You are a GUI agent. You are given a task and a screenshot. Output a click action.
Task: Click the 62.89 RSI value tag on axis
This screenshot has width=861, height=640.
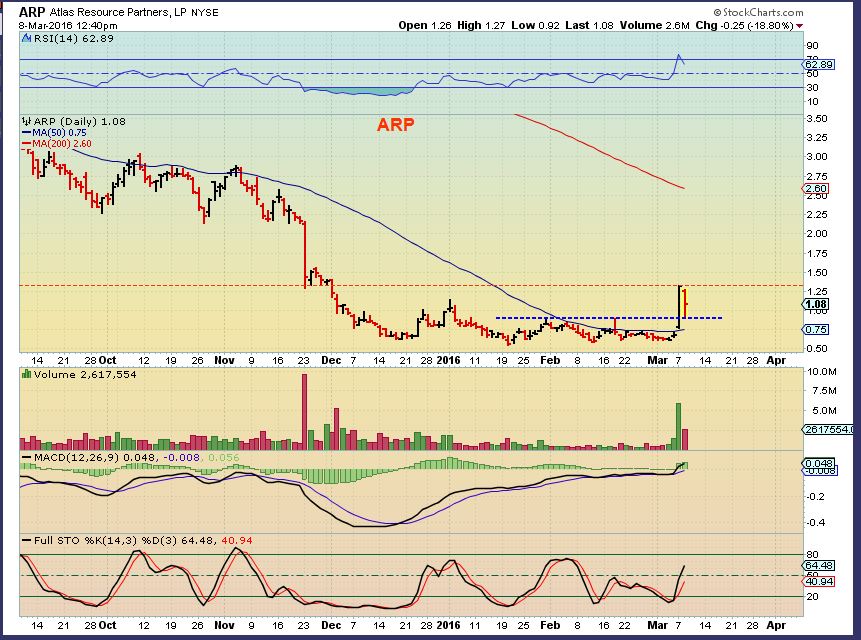[x=820, y=65]
